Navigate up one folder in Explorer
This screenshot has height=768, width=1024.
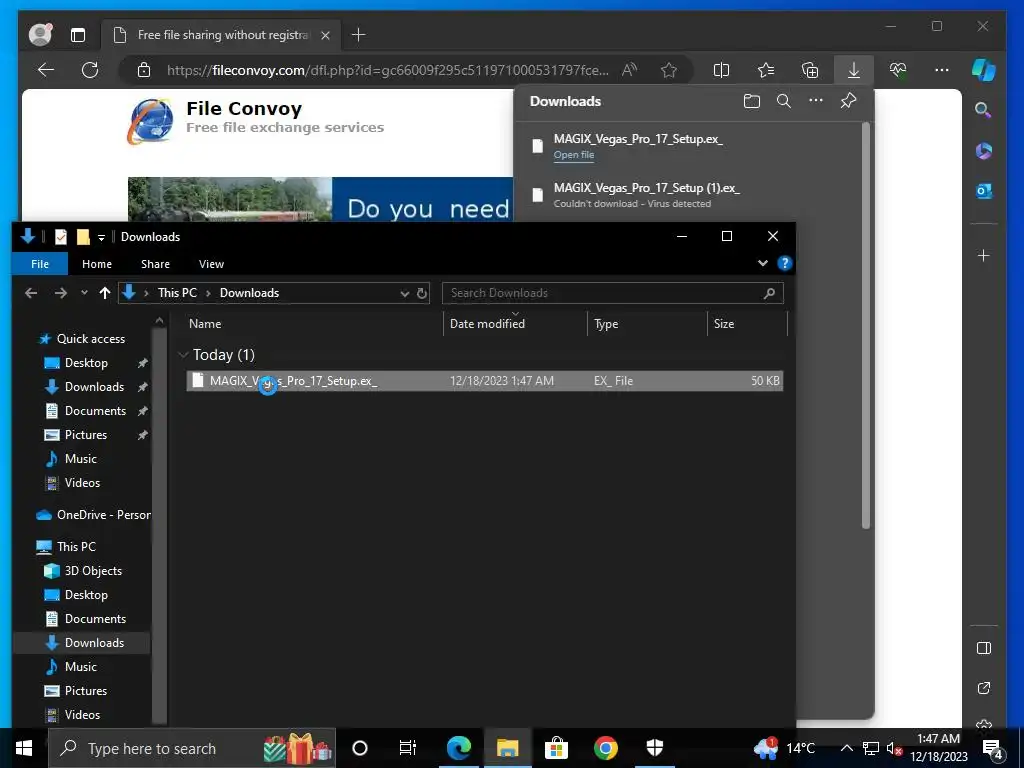pyautogui.click(x=104, y=293)
